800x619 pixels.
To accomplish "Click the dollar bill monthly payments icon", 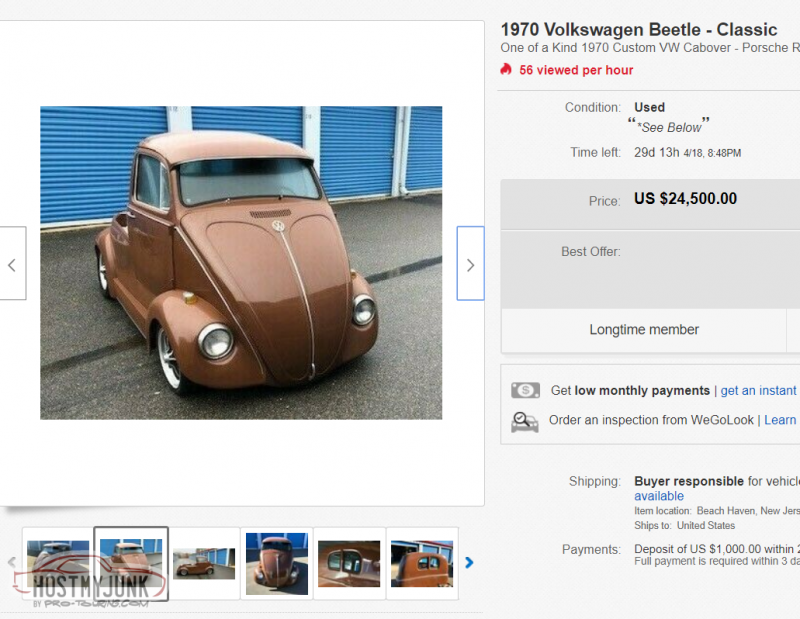I will pyautogui.click(x=525, y=390).
